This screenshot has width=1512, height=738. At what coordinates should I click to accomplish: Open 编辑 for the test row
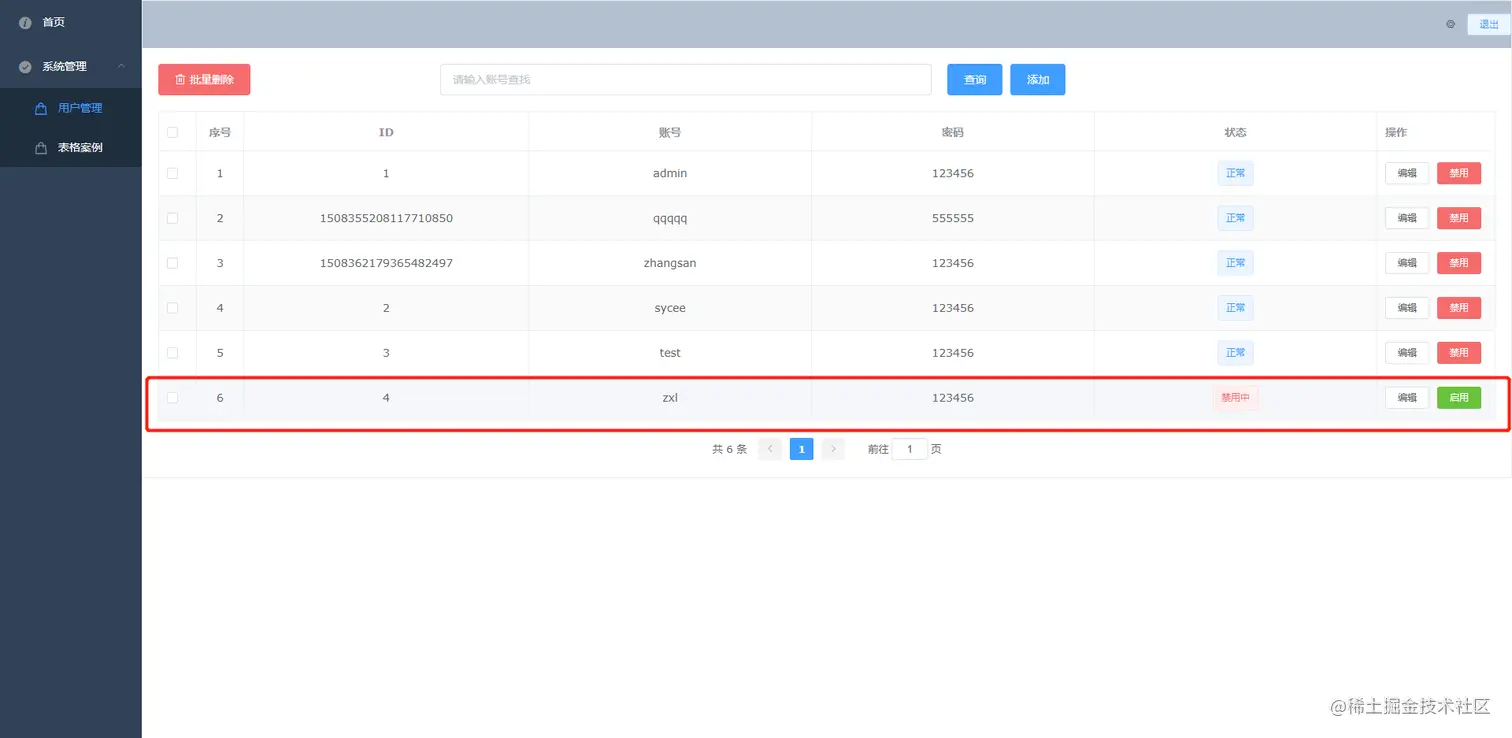(x=1407, y=353)
